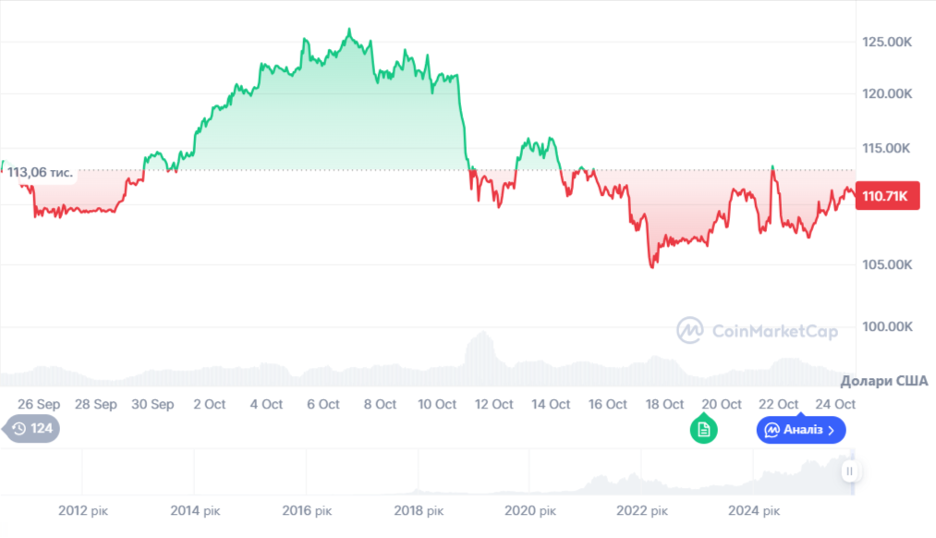Click the 26 Sep date on the axis
This screenshot has height=538, width=936.
click(x=39, y=404)
